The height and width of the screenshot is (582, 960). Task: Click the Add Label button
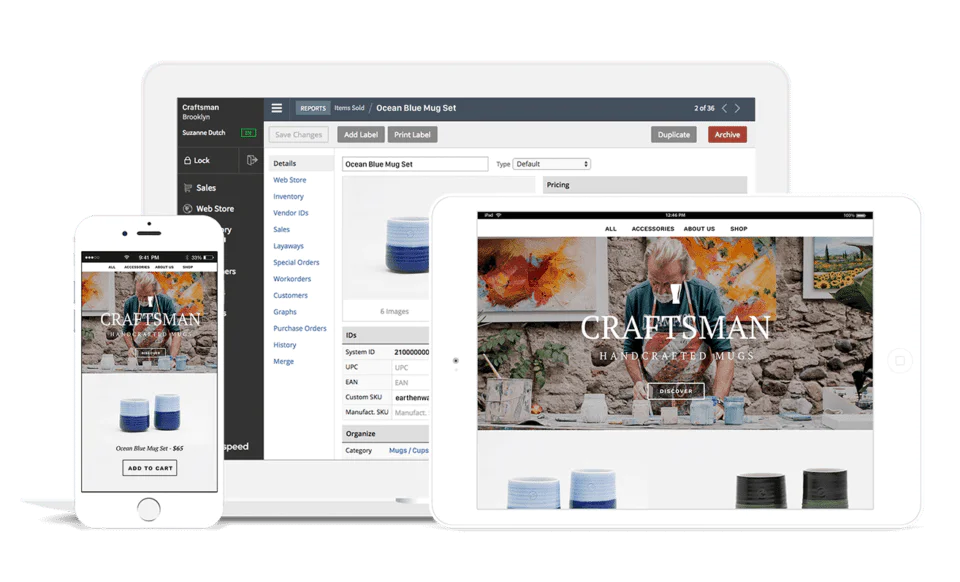click(x=361, y=135)
